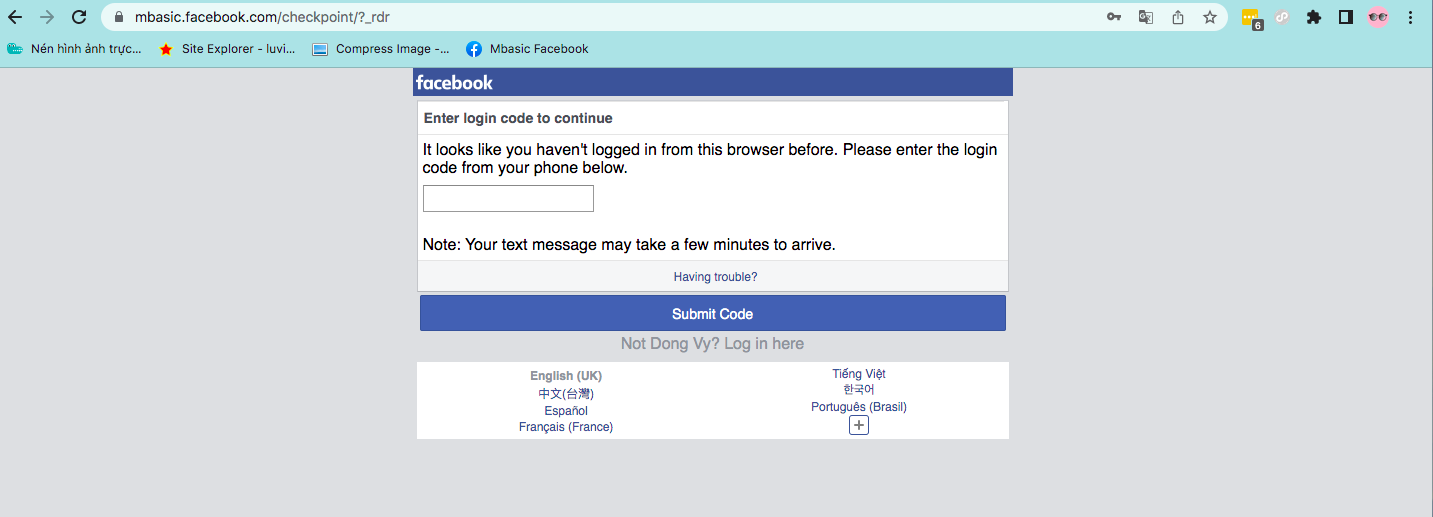Click the padlock site info icon
Viewport: 1433px width, 517px height.
(x=118, y=17)
